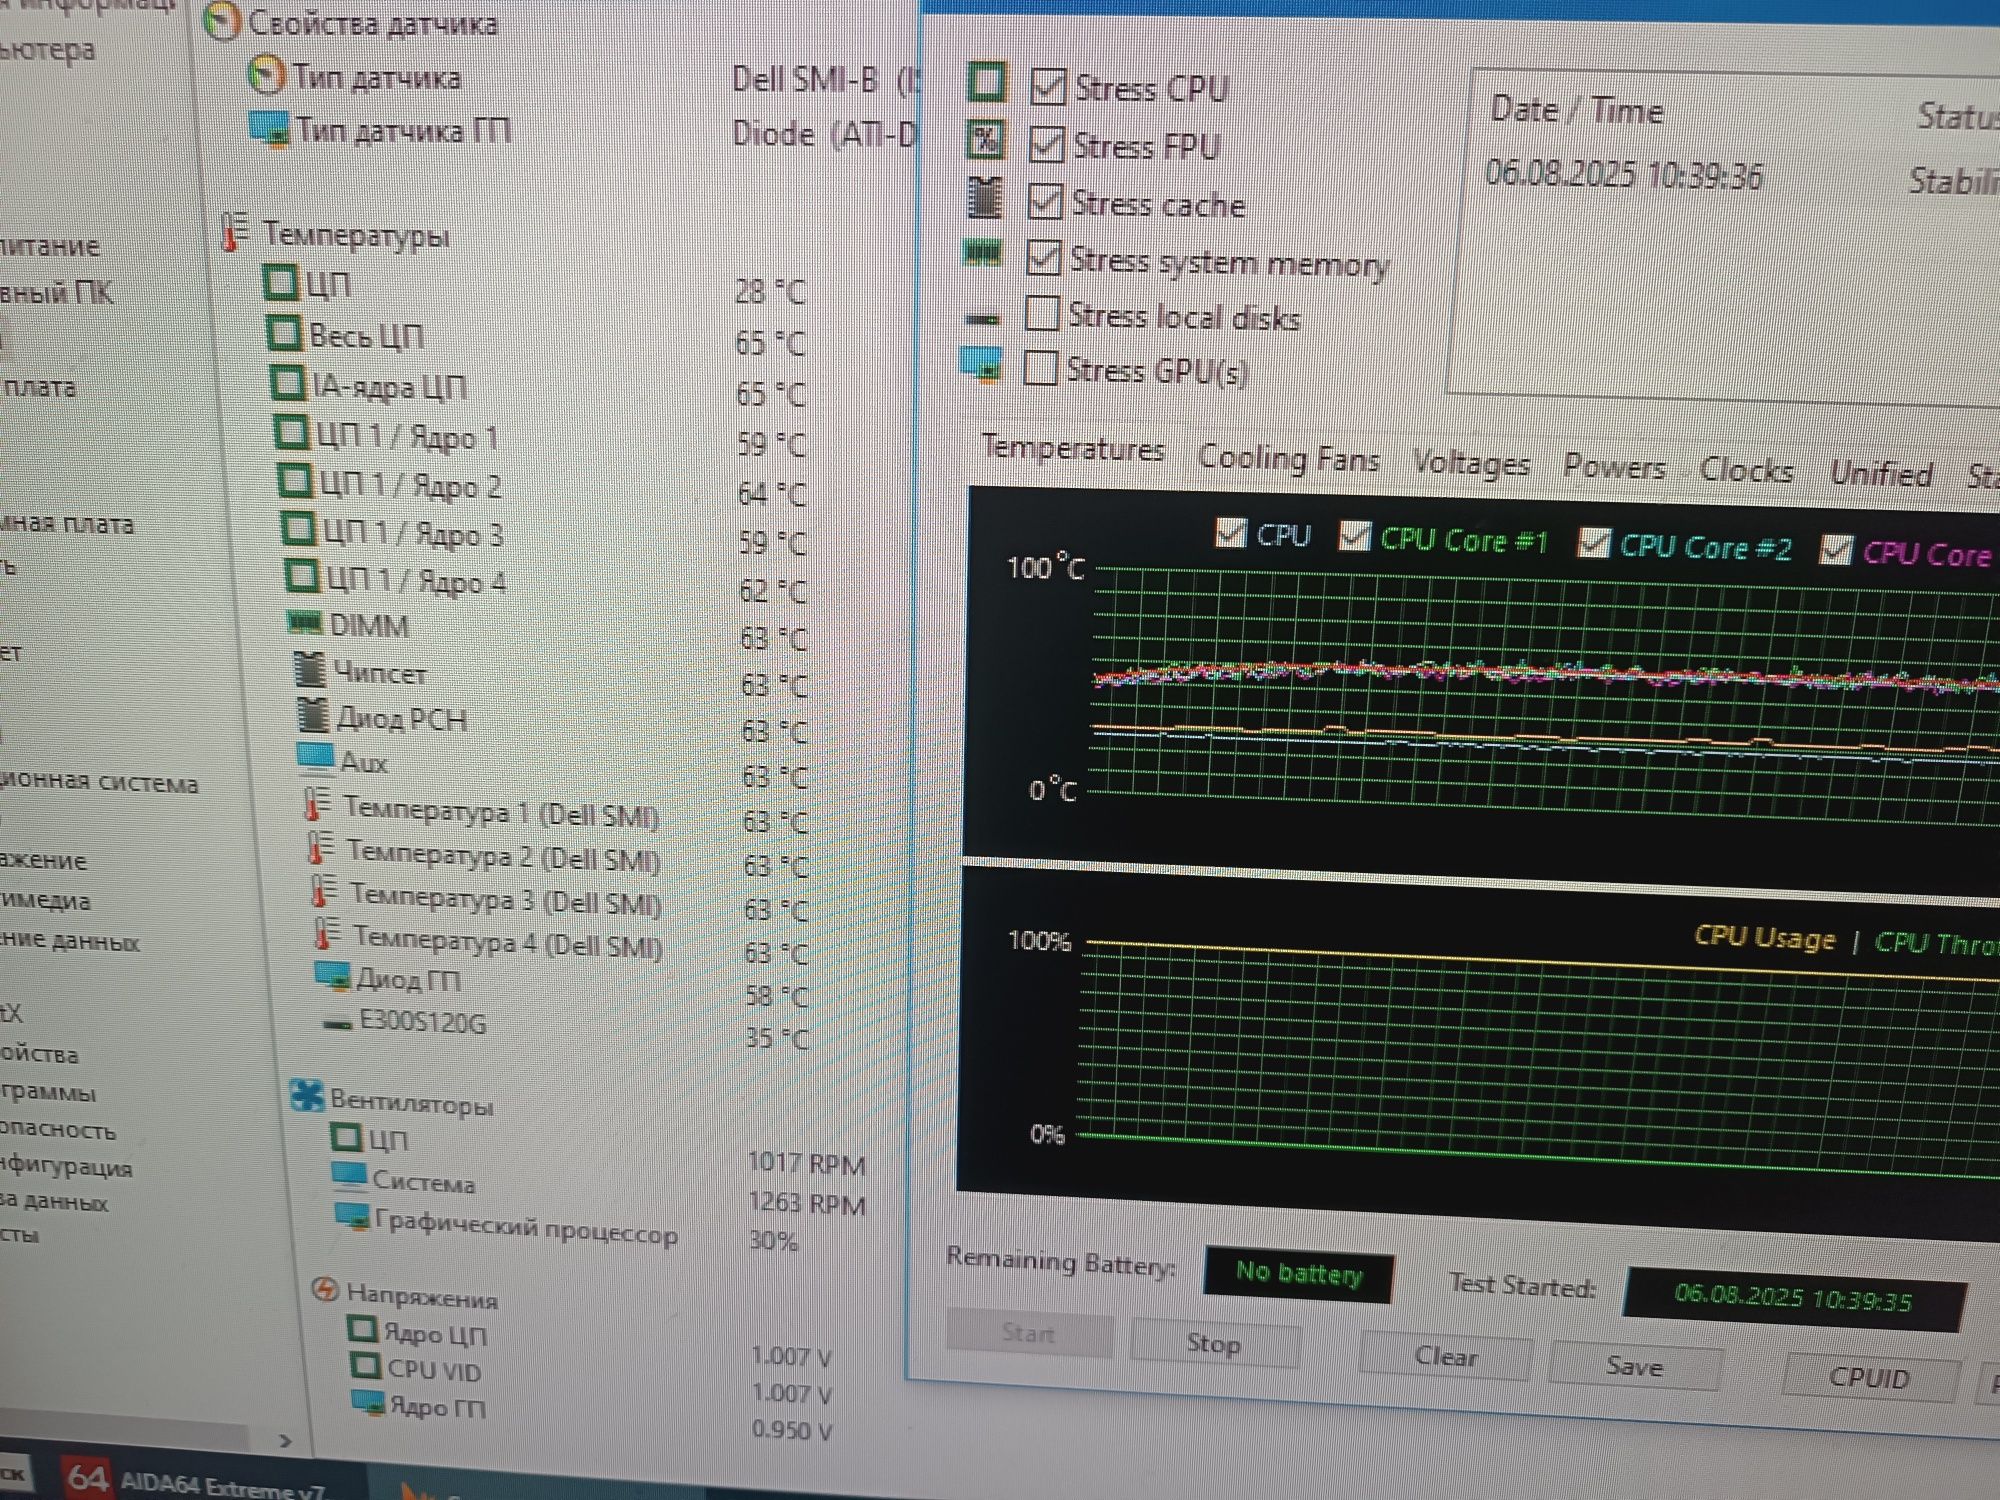This screenshot has height=1500, width=2000.
Task: Enable the Stress GPU(s) checkbox
Action: coord(1041,368)
